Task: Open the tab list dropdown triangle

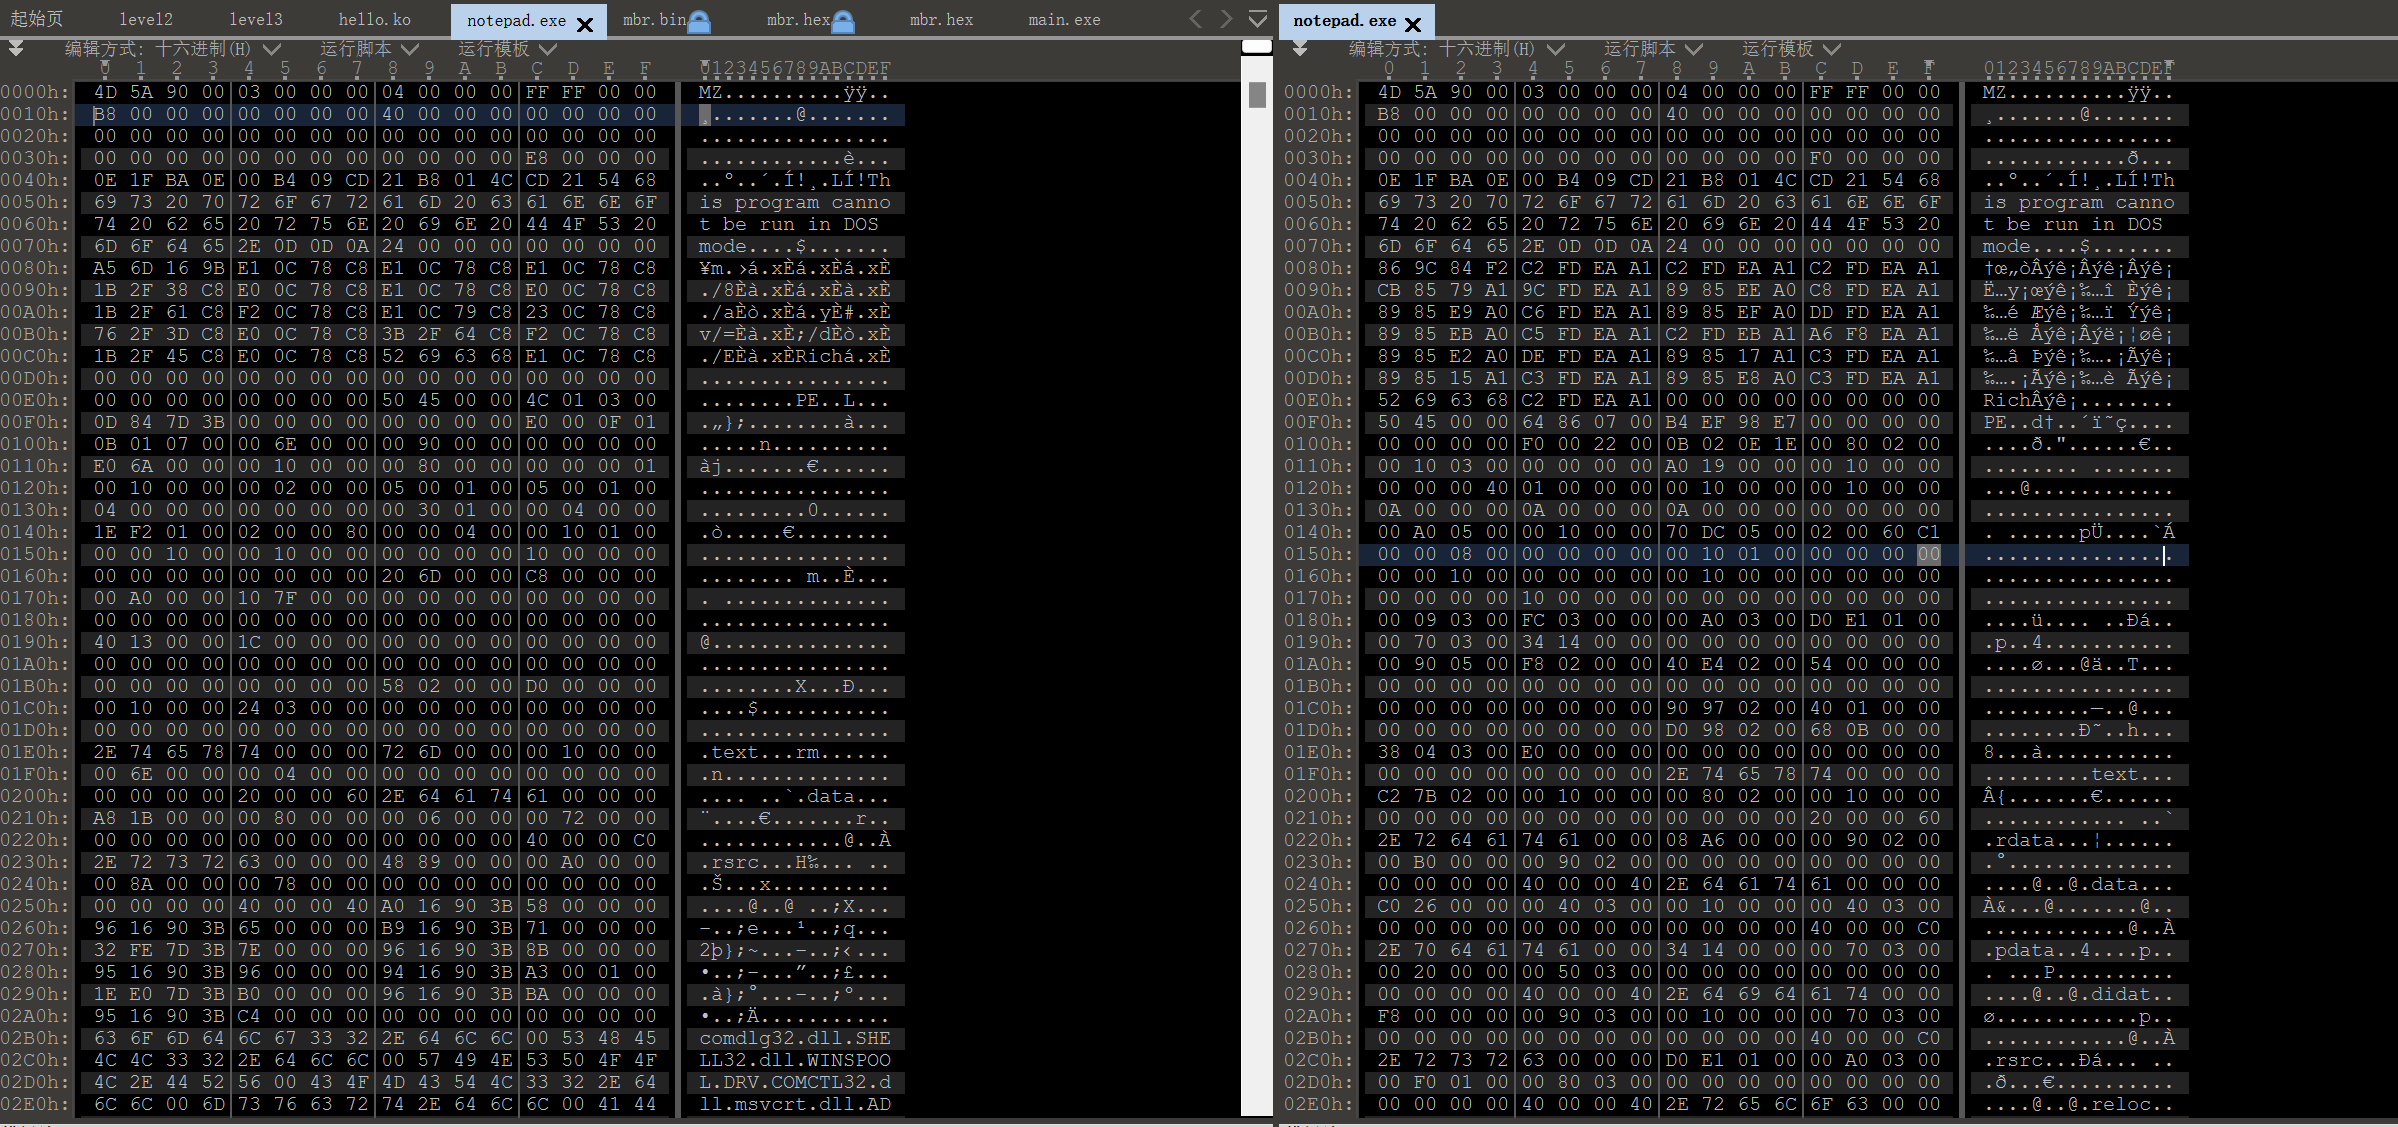Action: 1258,19
